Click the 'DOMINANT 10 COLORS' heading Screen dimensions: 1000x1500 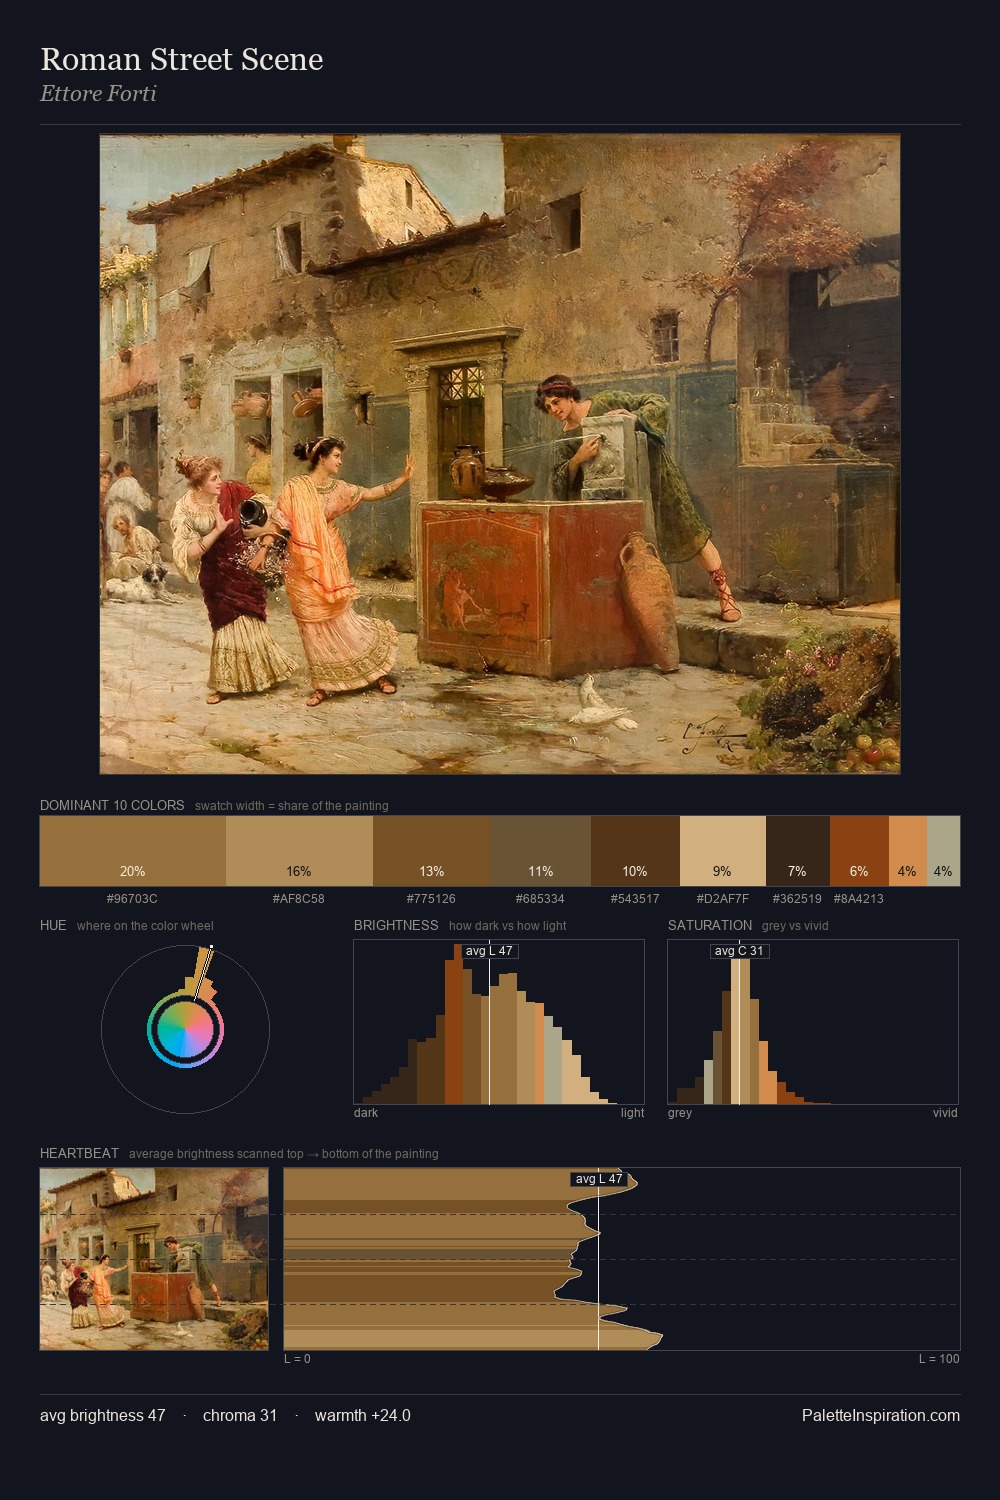pos(112,805)
